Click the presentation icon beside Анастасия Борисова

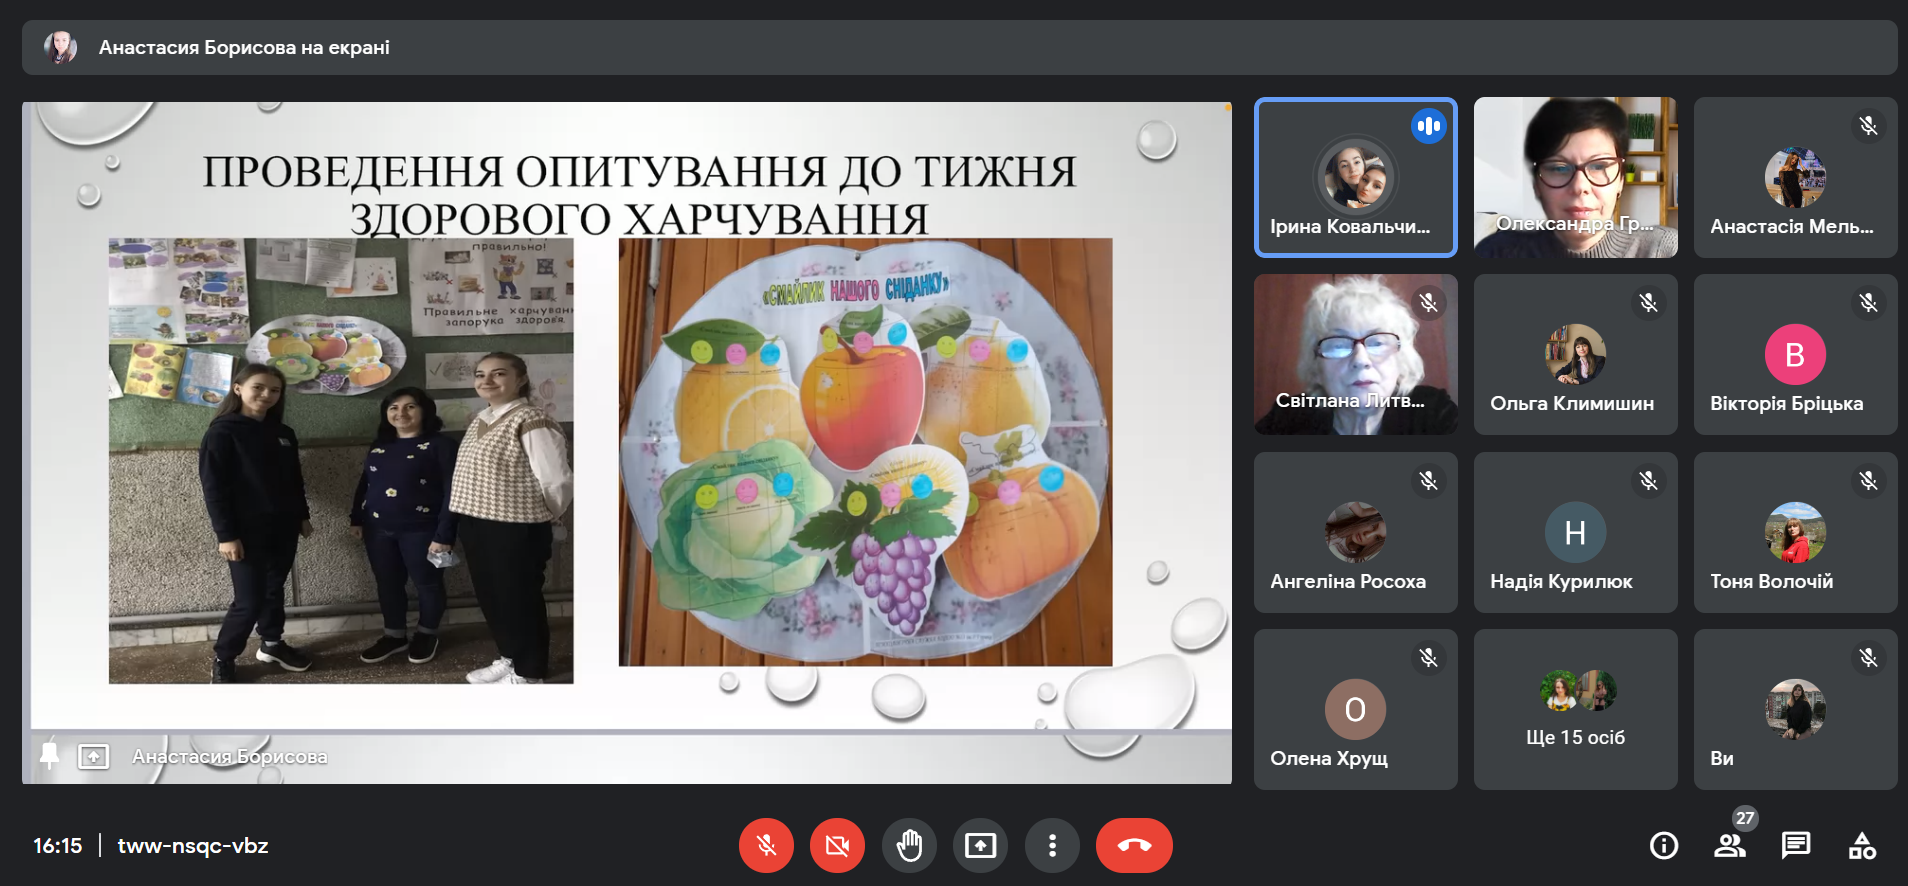93,756
